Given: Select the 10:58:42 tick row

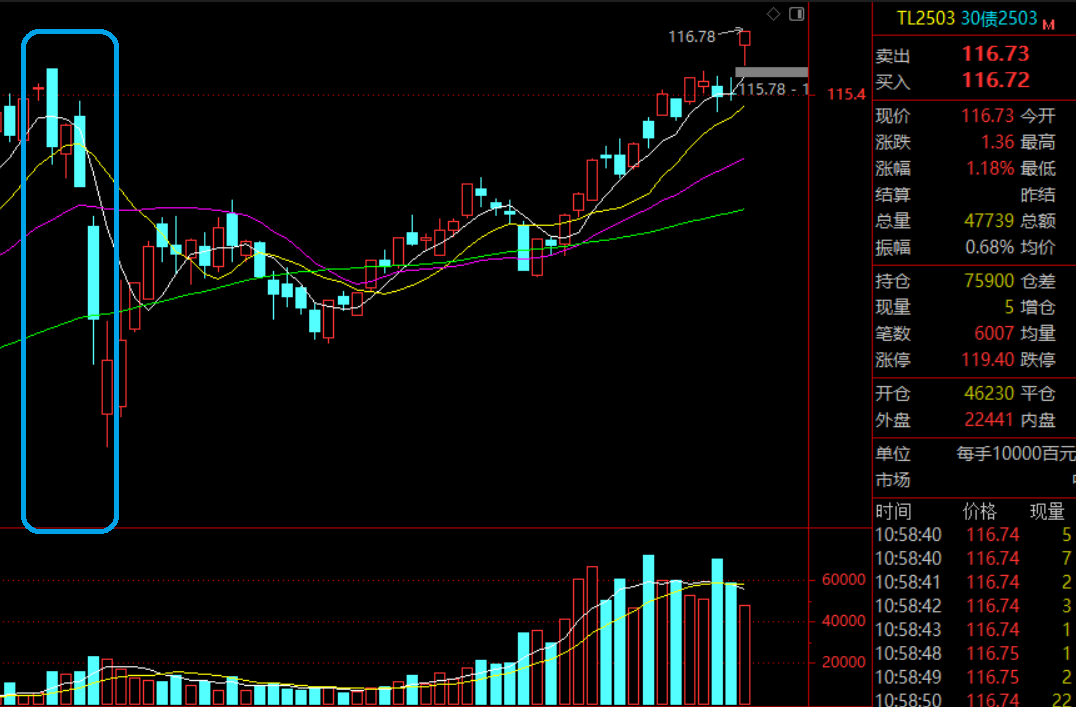Looking at the screenshot, I should (x=974, y=606).
